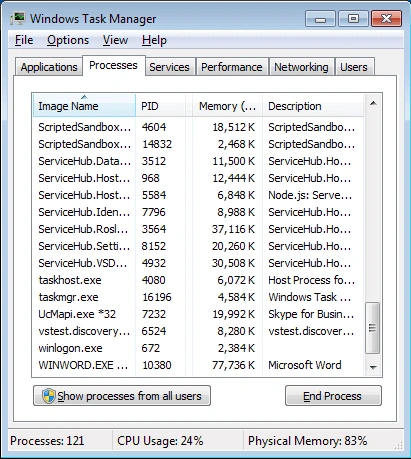
Task: Sort by Description column header
Action: point(313,106)
